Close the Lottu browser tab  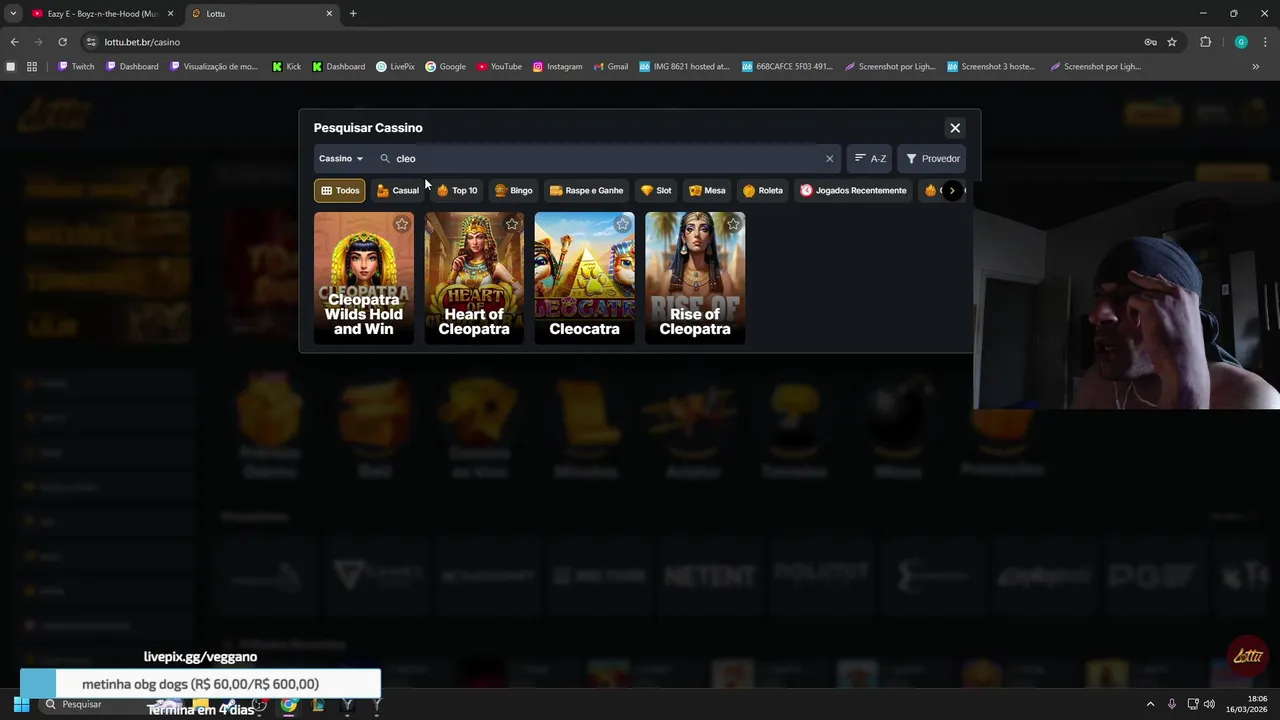329,14
